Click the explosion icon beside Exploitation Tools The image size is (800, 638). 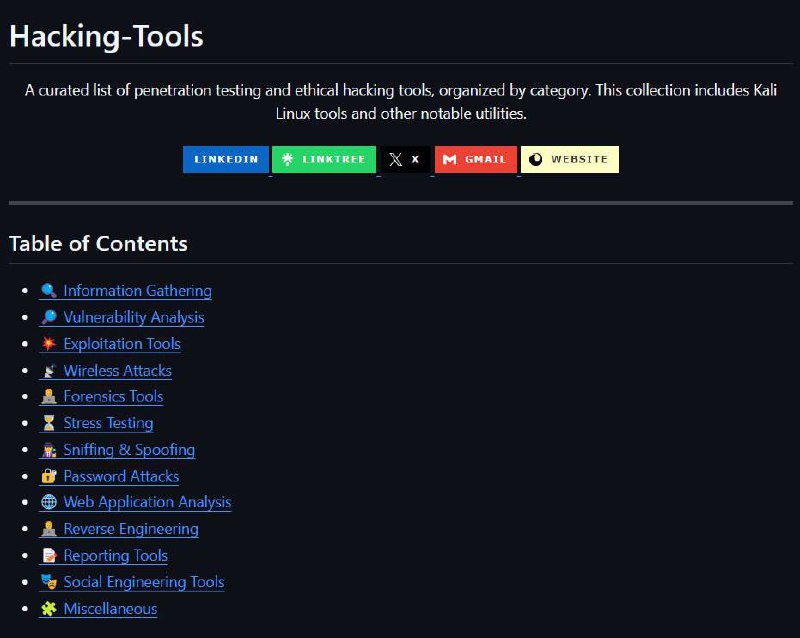tap(46, 343)
